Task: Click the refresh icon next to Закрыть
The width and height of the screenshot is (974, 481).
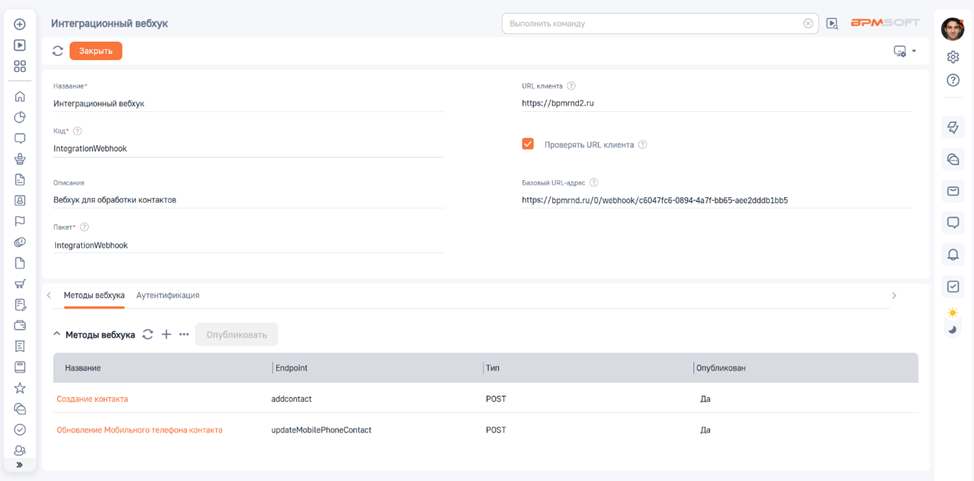Action: (58, 51)
